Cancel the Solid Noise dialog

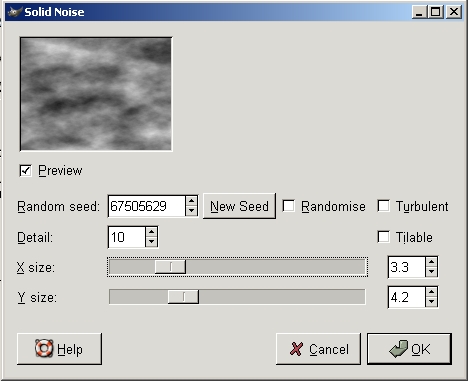318,349
